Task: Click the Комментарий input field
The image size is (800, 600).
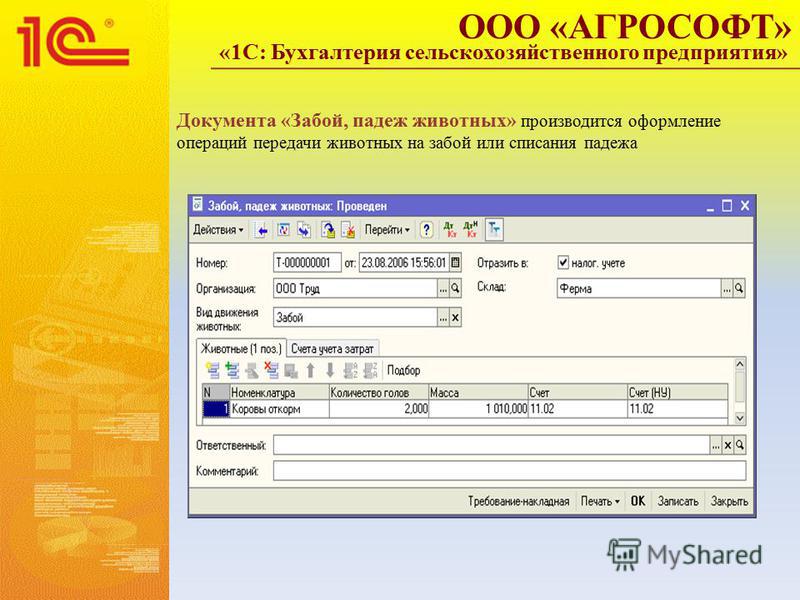Action: (509, 470)
